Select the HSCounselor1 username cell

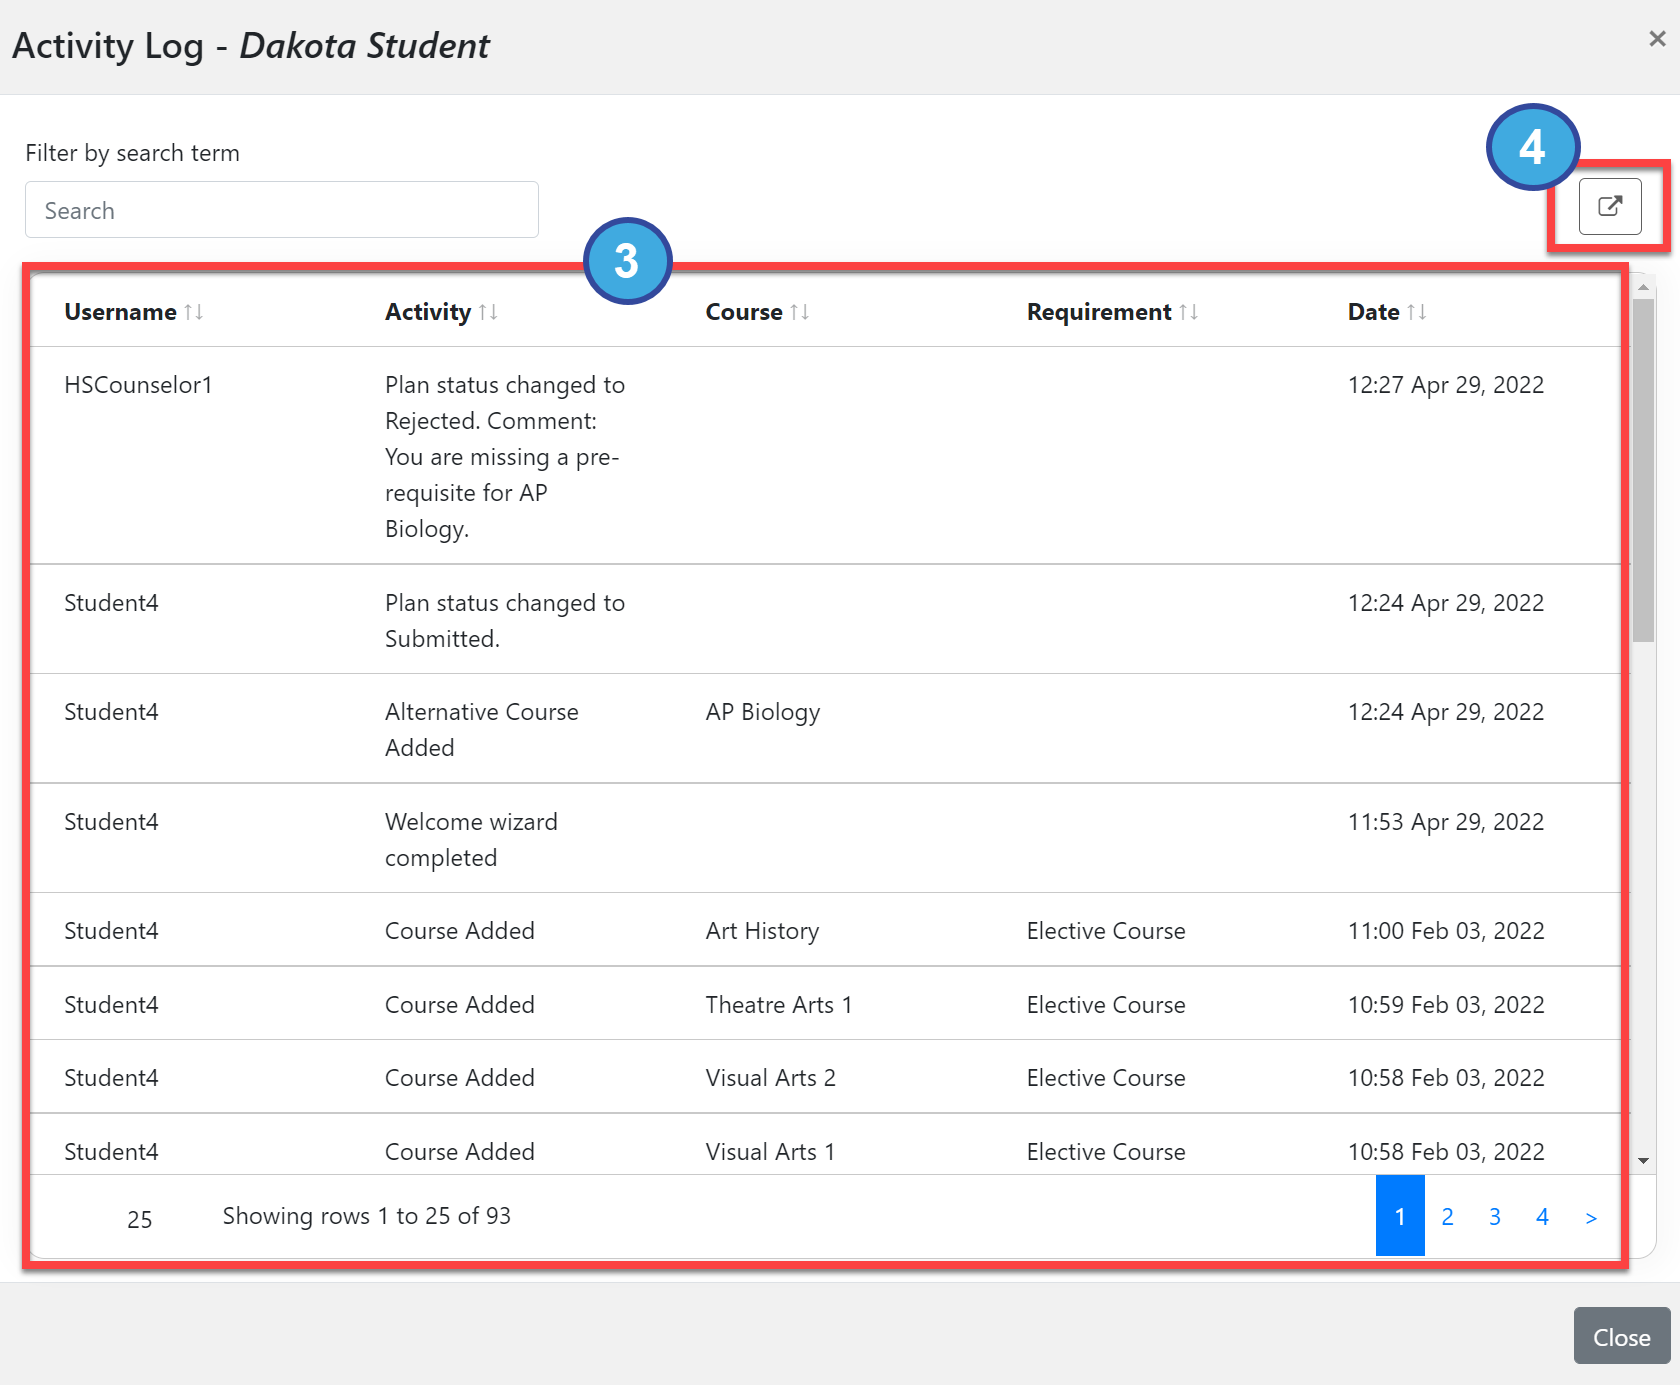(138, 385)
